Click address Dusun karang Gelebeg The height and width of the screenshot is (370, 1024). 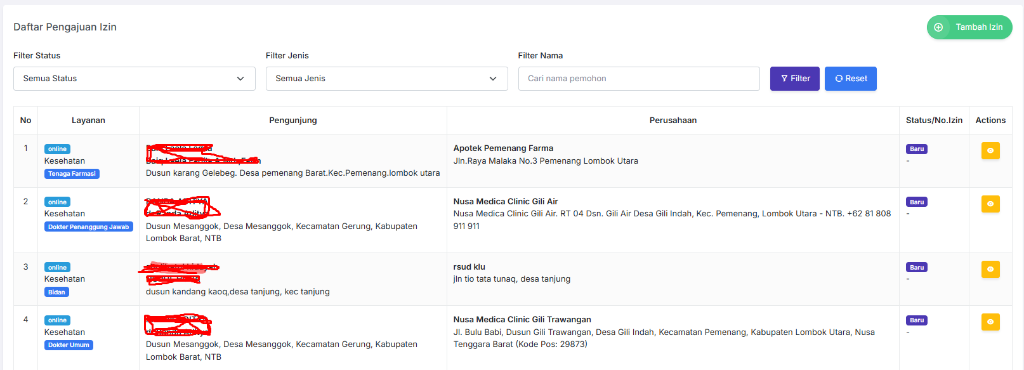click(292, 174)
